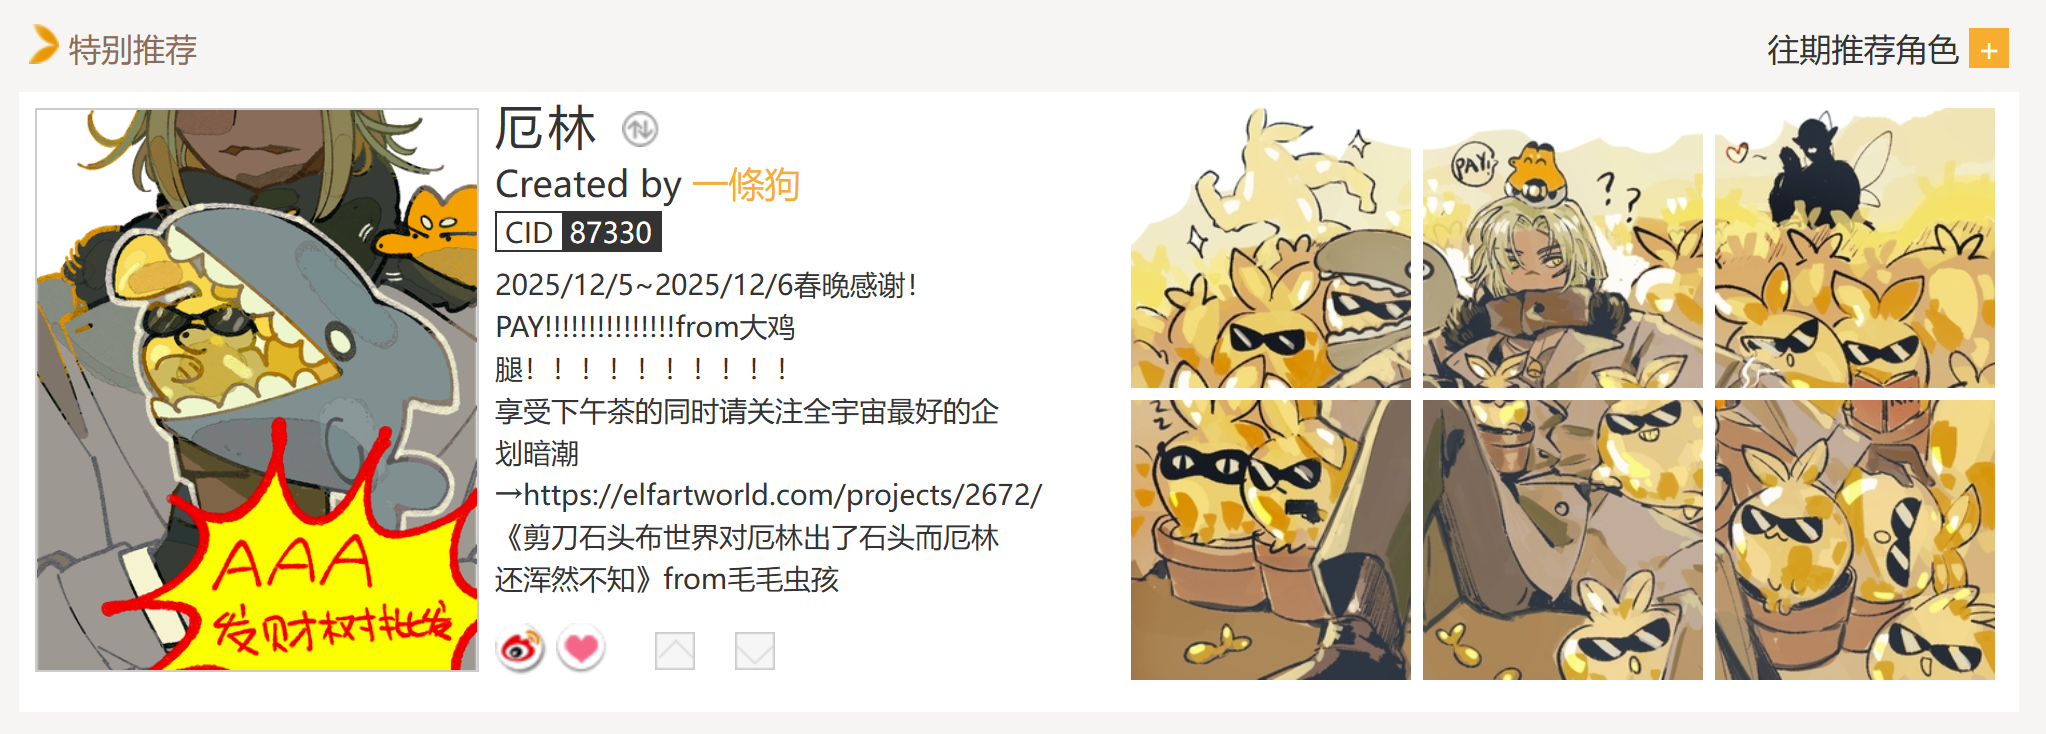Open thumbnail with PAY speech bubble
The width and height of the screenshot is (2046, 734).
coord(1563,248)
